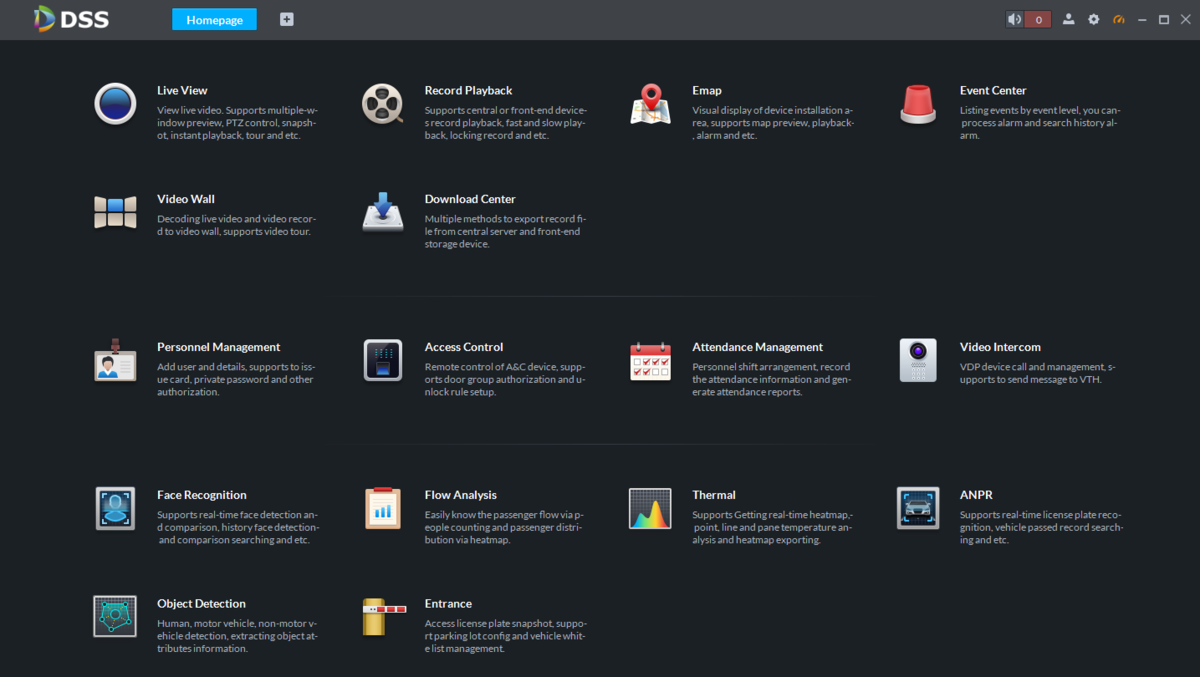Screen dimensions: 1200x677
Task: Launch the Emap map pin icon
Action: click(x=650, y=104)
